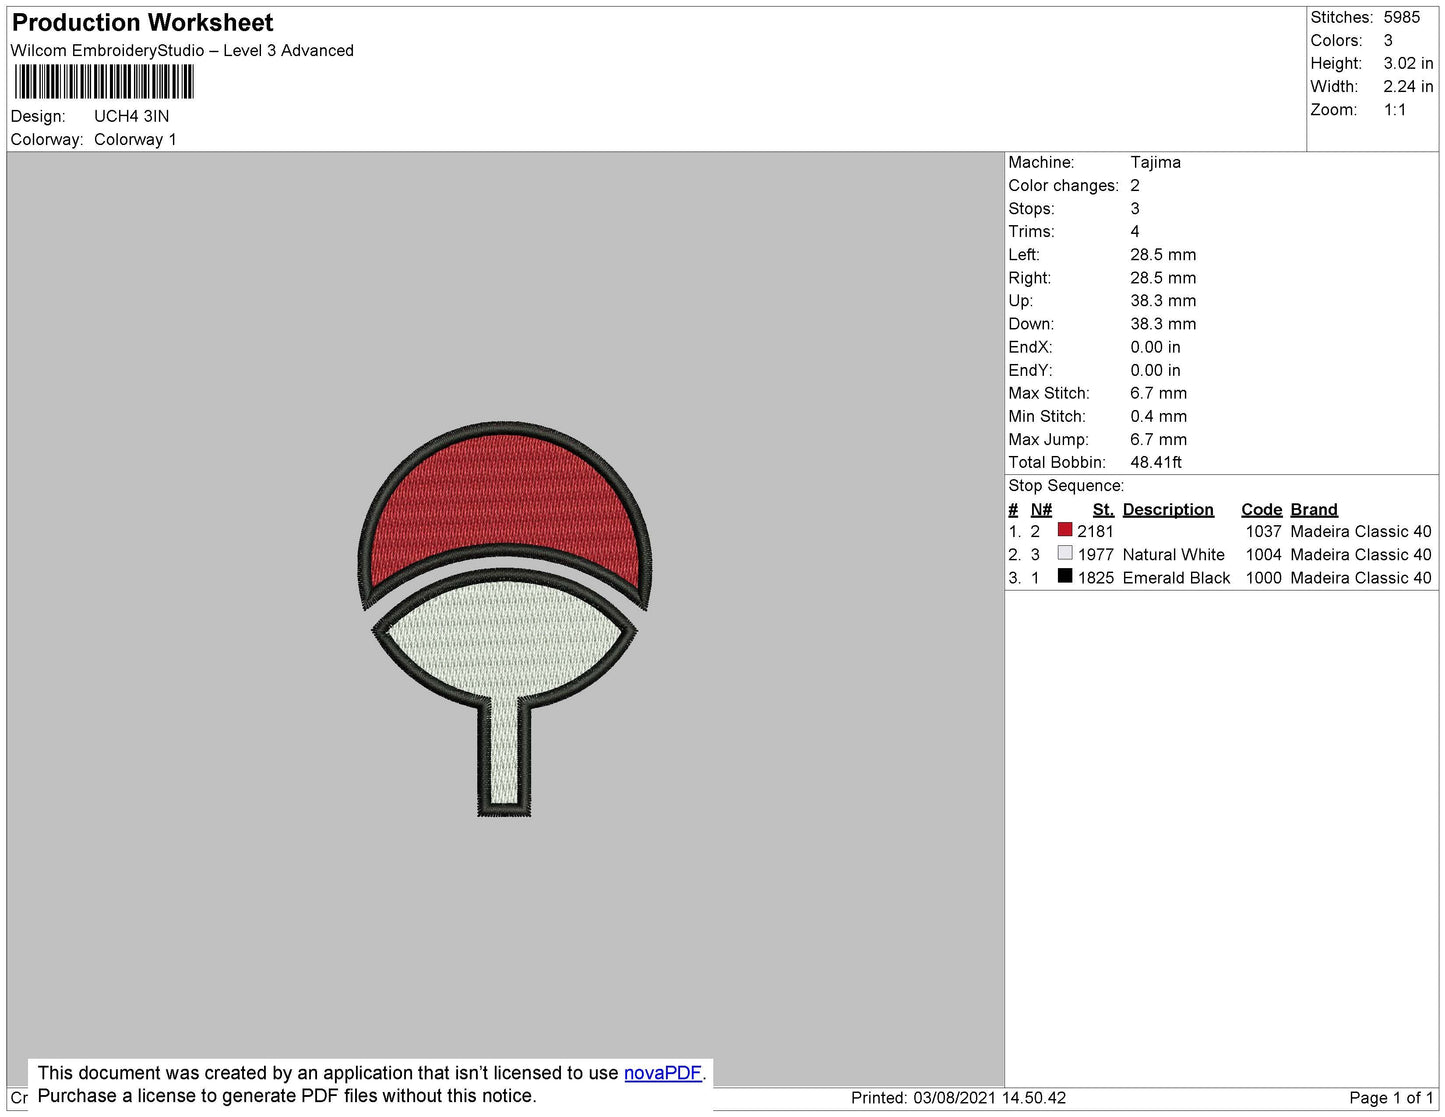
Task: Click the Colorway 1 value
Action: coord(135,139)
